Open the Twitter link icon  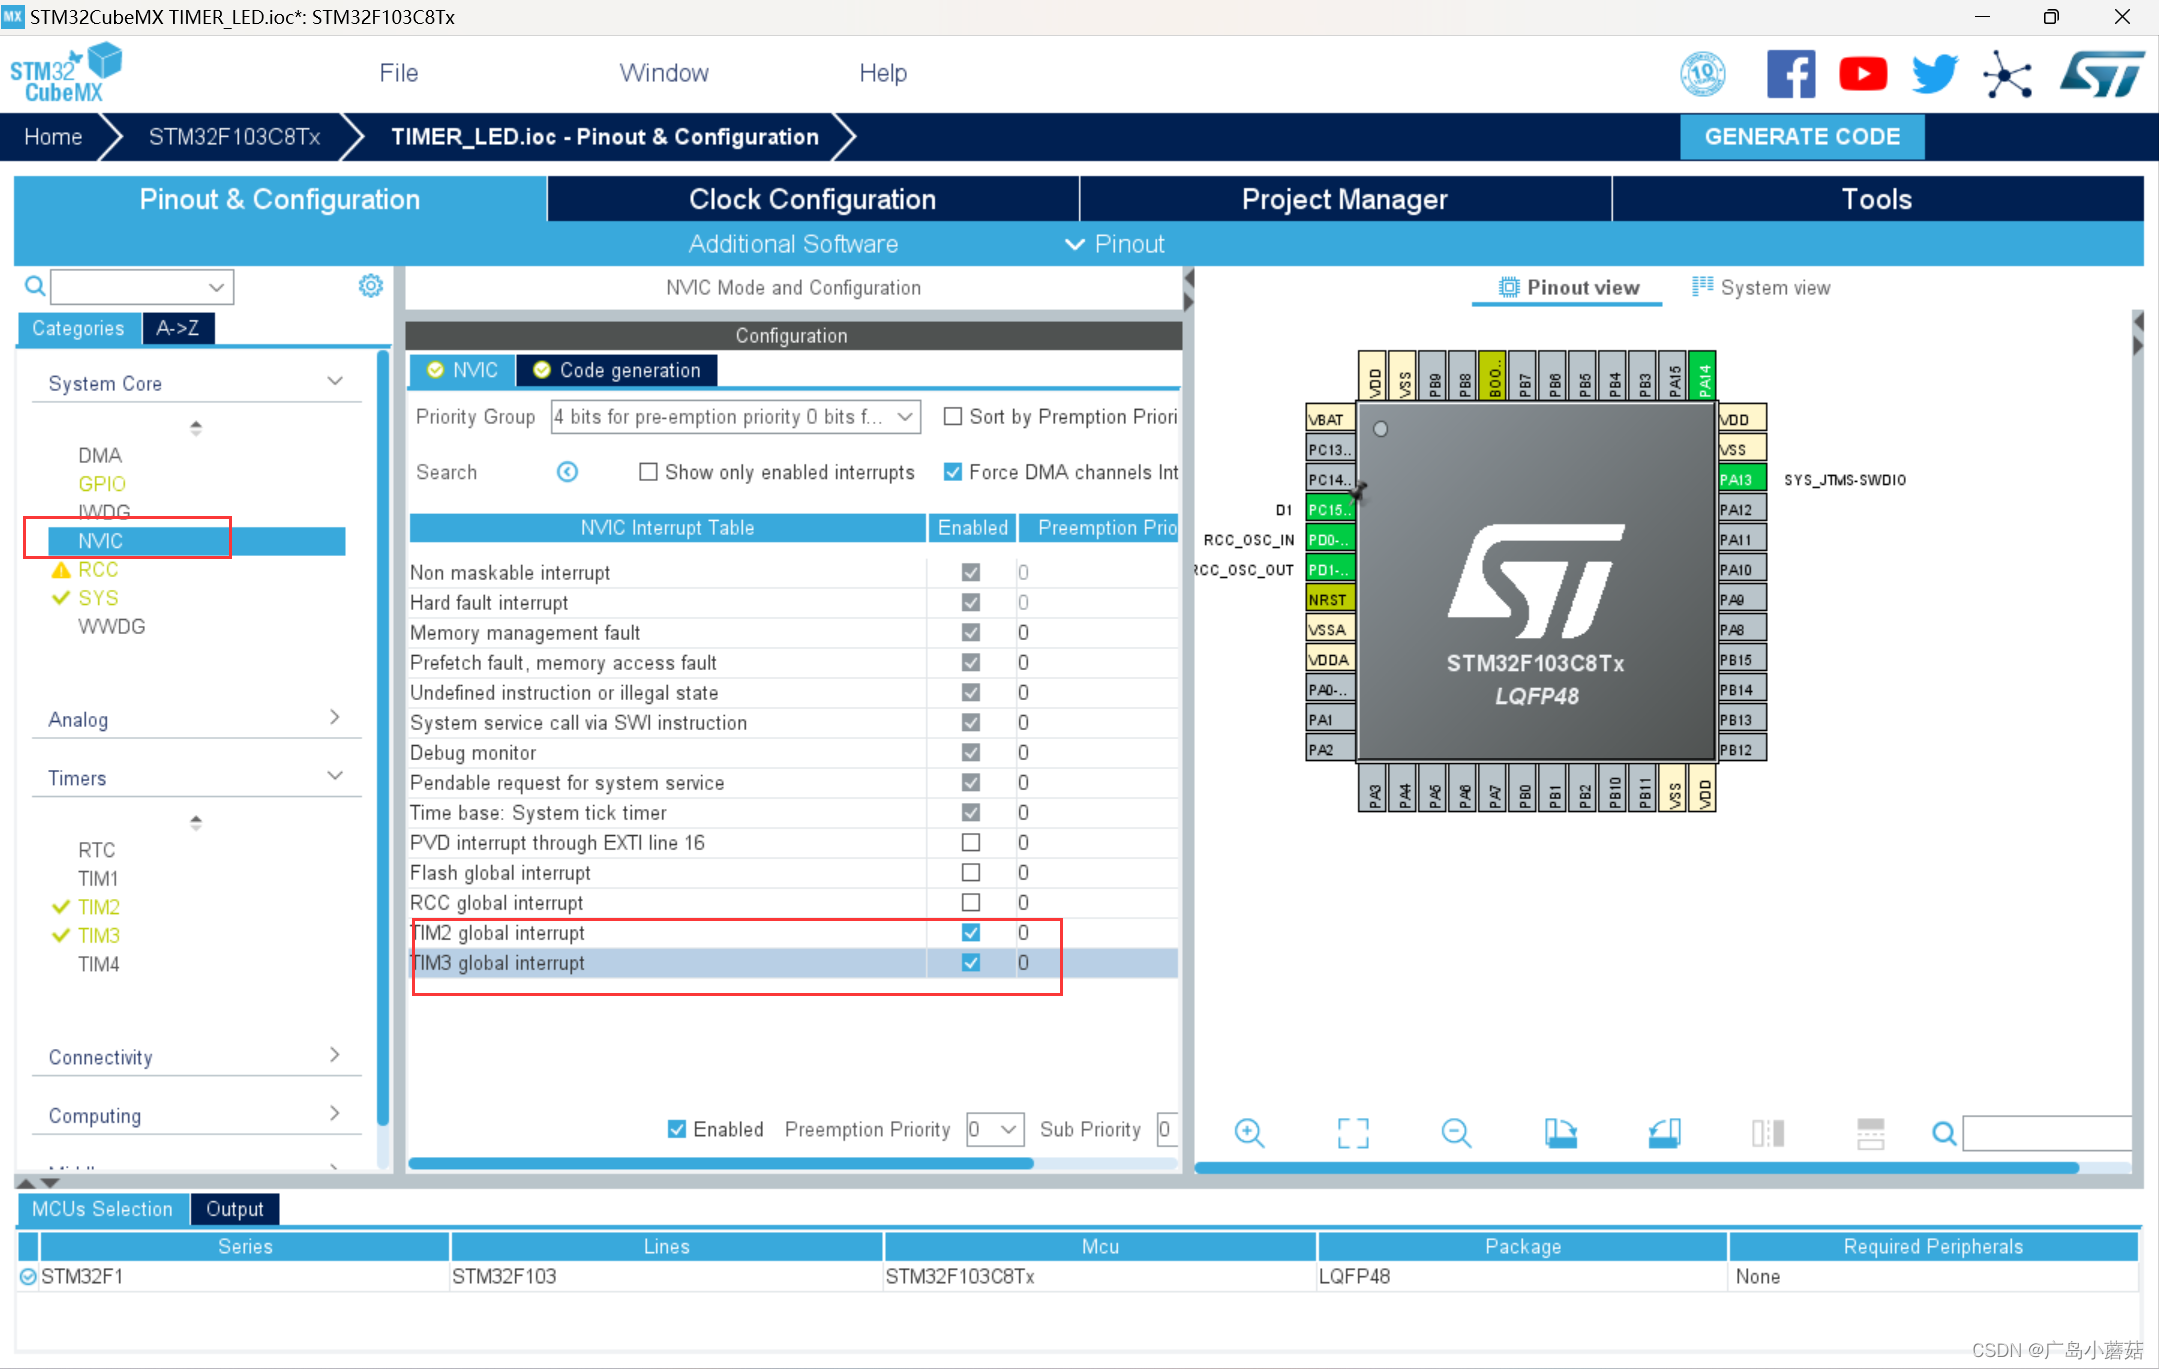(x=1934, y=74)
